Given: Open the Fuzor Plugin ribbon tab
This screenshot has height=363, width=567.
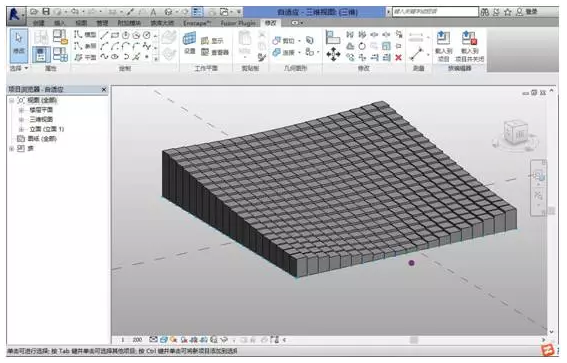Looking at the screenshot, I should [238, 23].
